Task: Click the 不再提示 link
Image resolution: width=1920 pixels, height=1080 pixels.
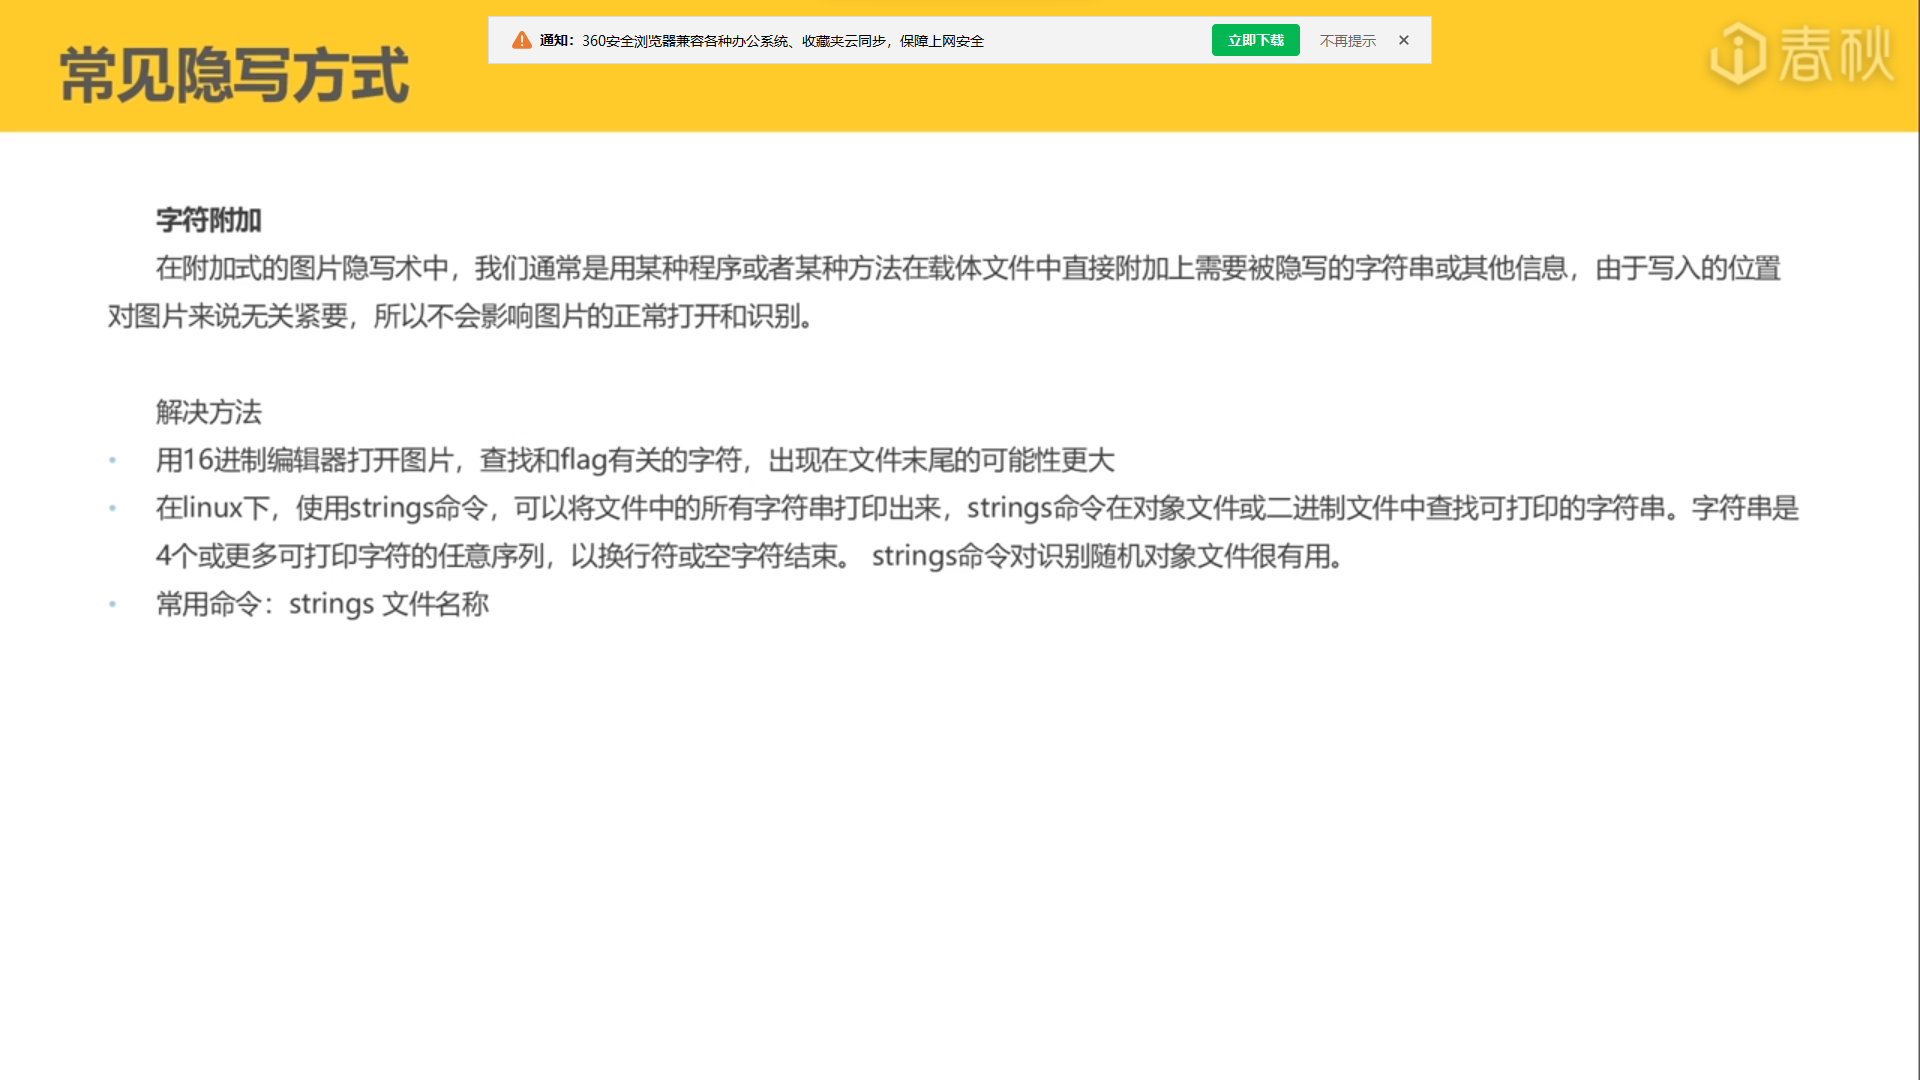Action: click(x=1347, y=41)
